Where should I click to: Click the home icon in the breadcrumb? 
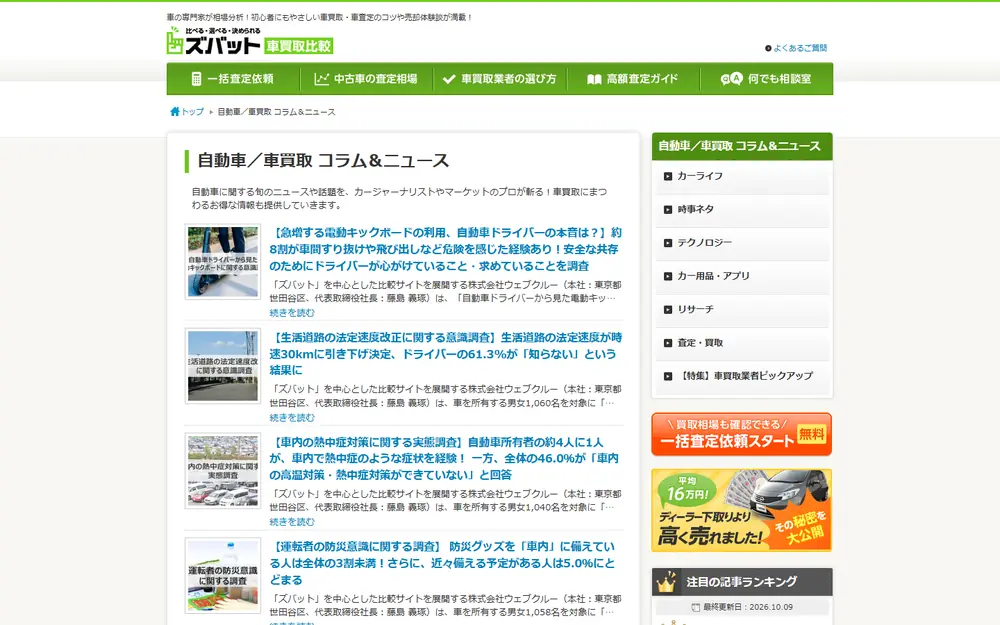[175, 112]
